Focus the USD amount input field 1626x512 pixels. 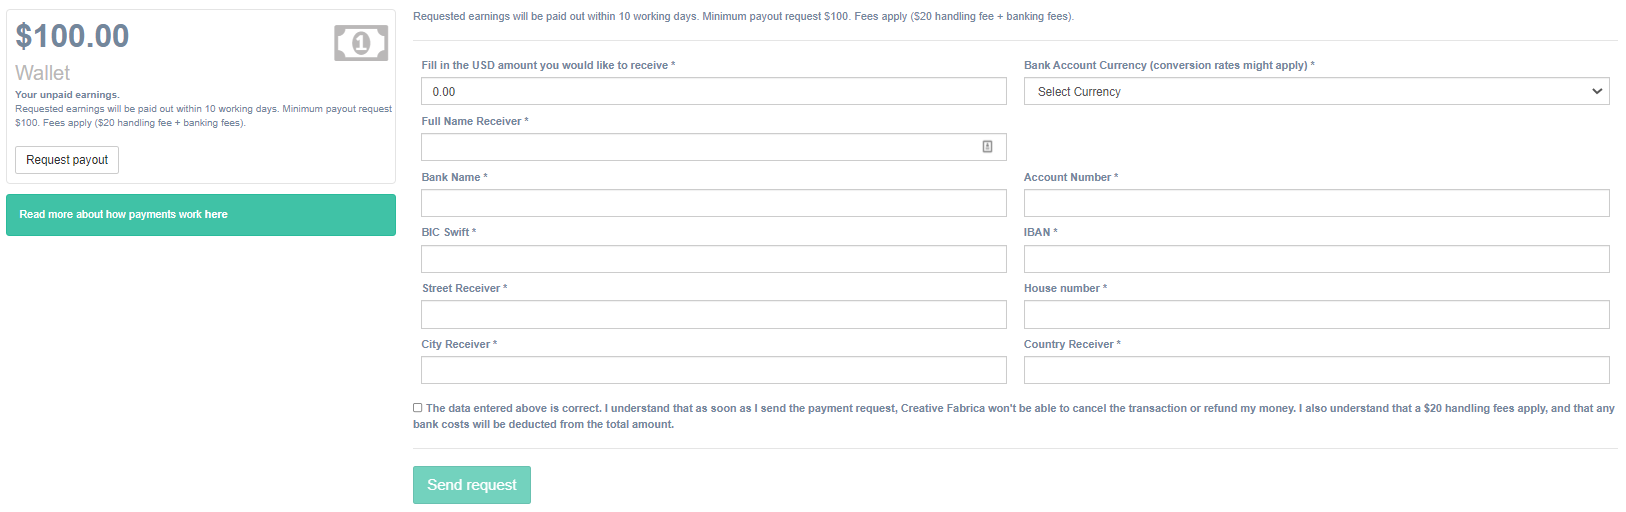tap(714, 91)
